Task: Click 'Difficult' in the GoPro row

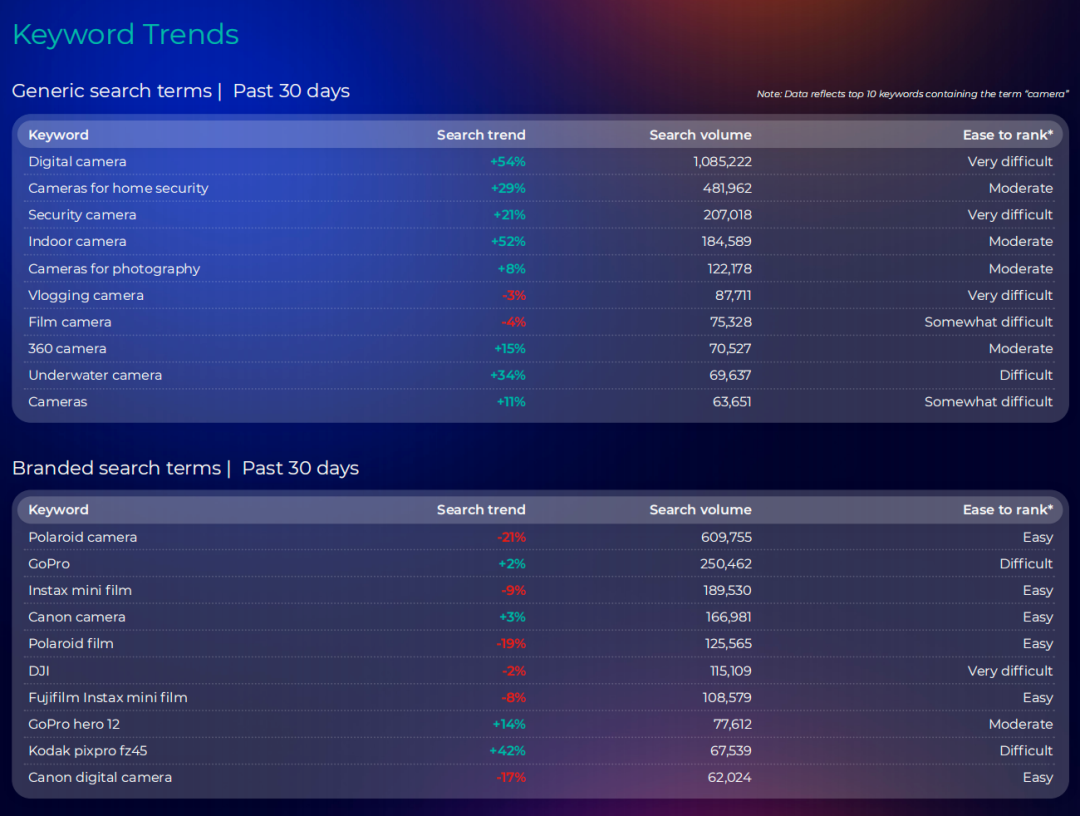Action: [1026, 564]
